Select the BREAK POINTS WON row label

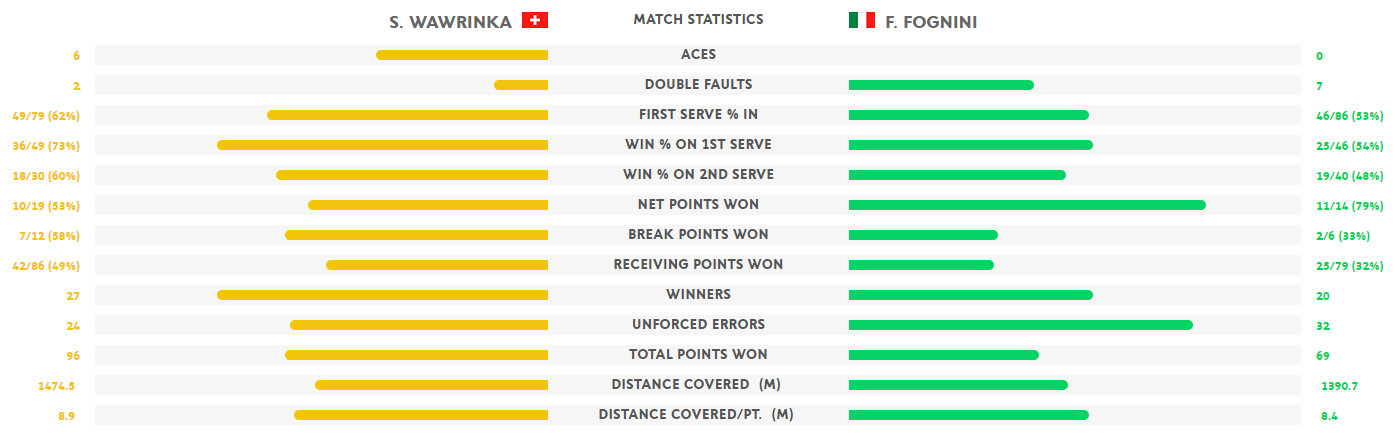[x=698, y=234]
